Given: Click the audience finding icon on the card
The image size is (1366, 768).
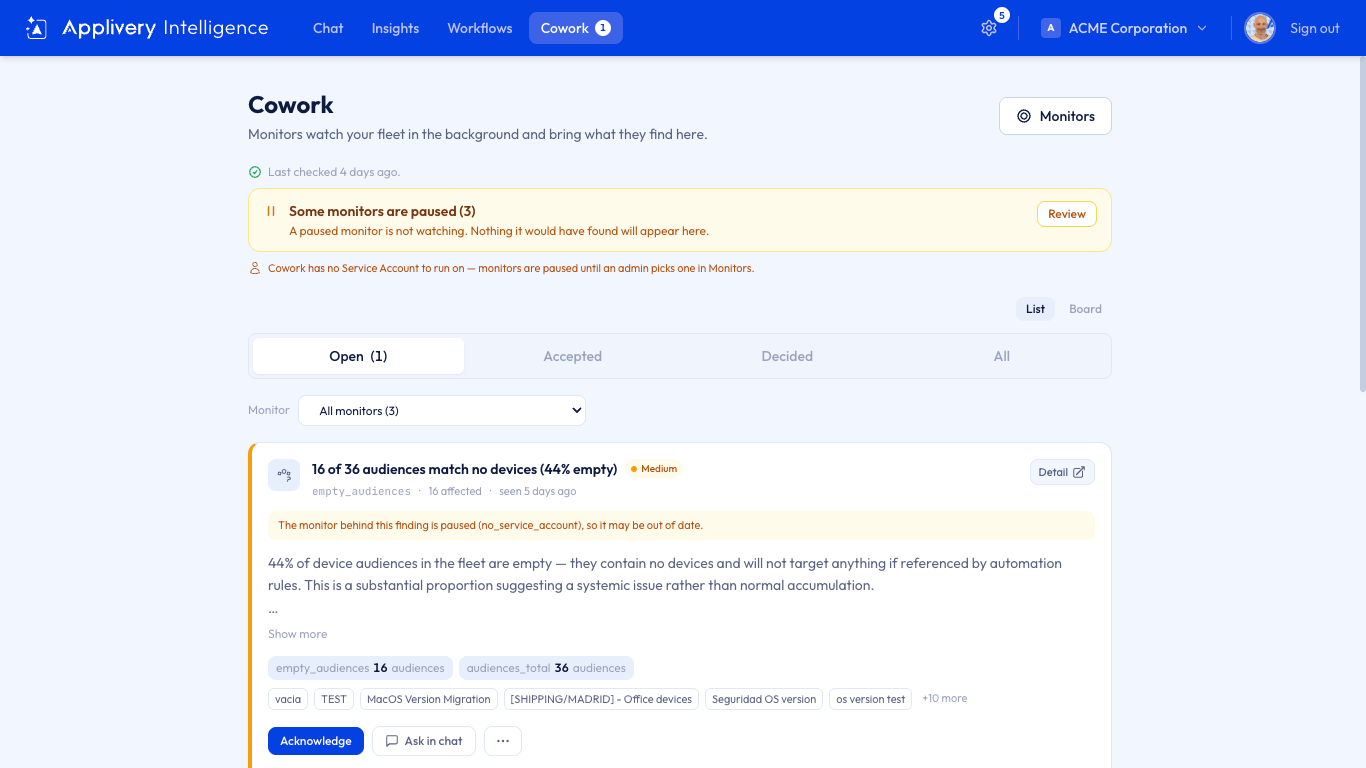Looking at the screenshot, I should click(284, 475).
